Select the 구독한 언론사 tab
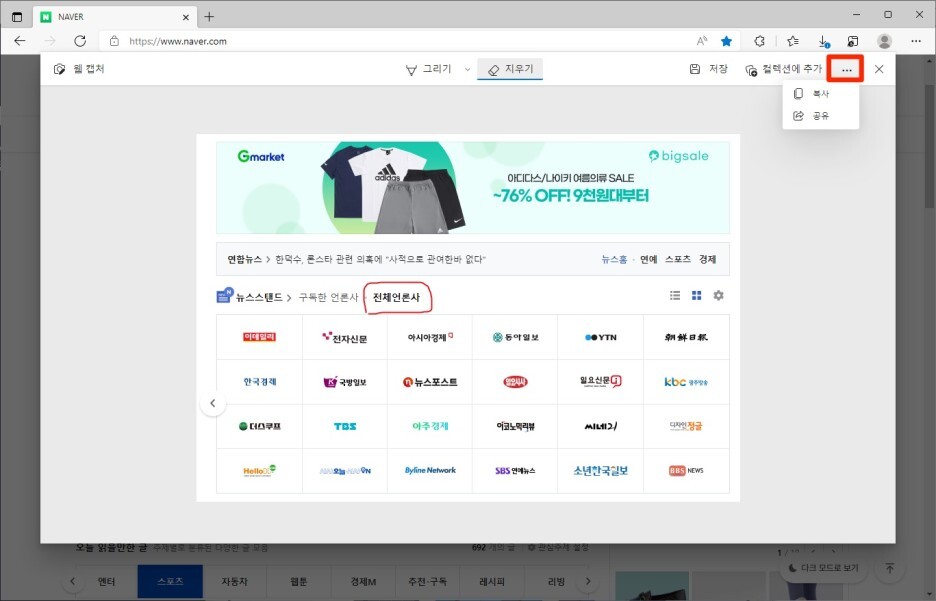This screenshot has height=601, width=936. (x=328, y=297)
